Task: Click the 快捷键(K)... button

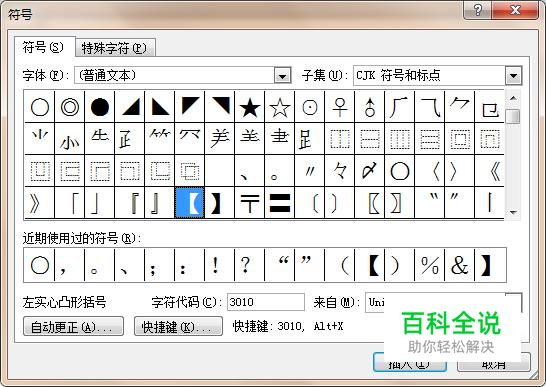Action: point(178,326)
